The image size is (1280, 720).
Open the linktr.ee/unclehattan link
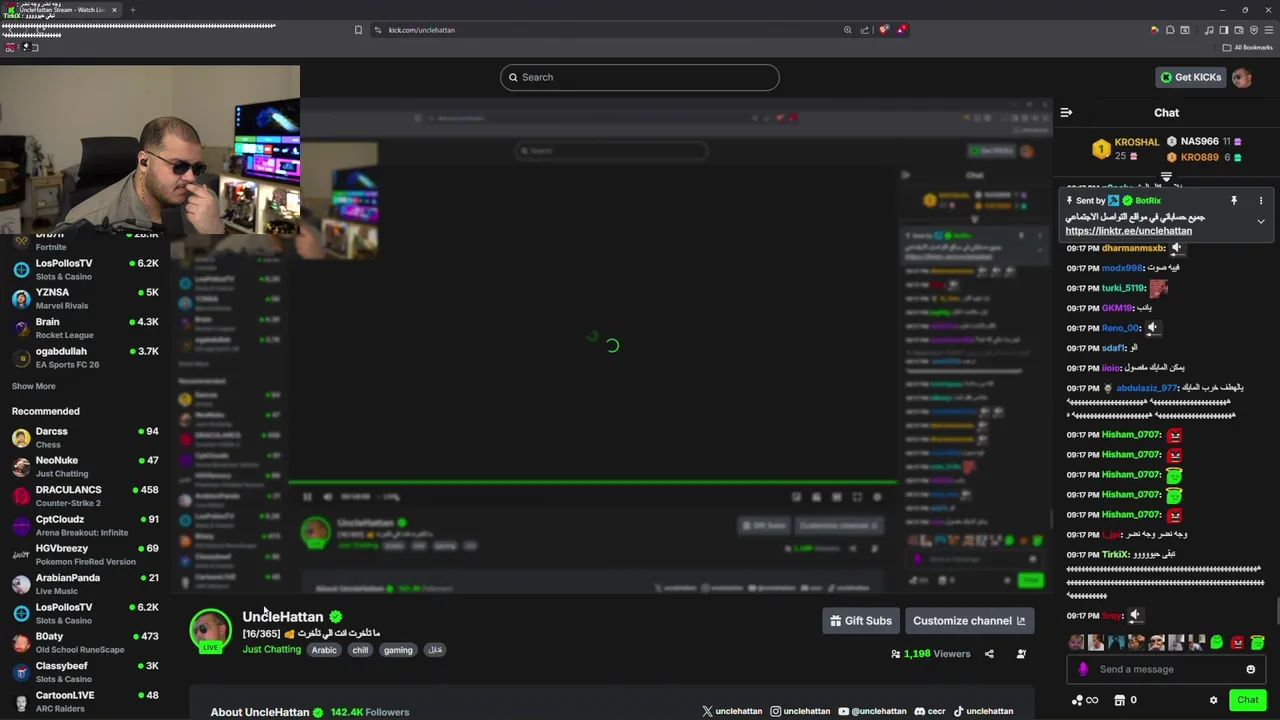coord(1128,231)
